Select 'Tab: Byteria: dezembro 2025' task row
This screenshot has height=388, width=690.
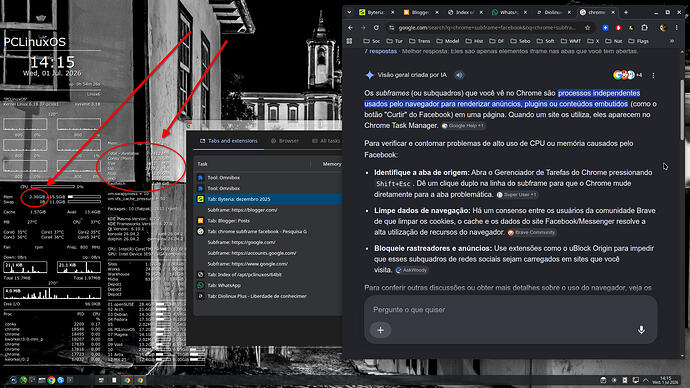(x=268, y=199)
